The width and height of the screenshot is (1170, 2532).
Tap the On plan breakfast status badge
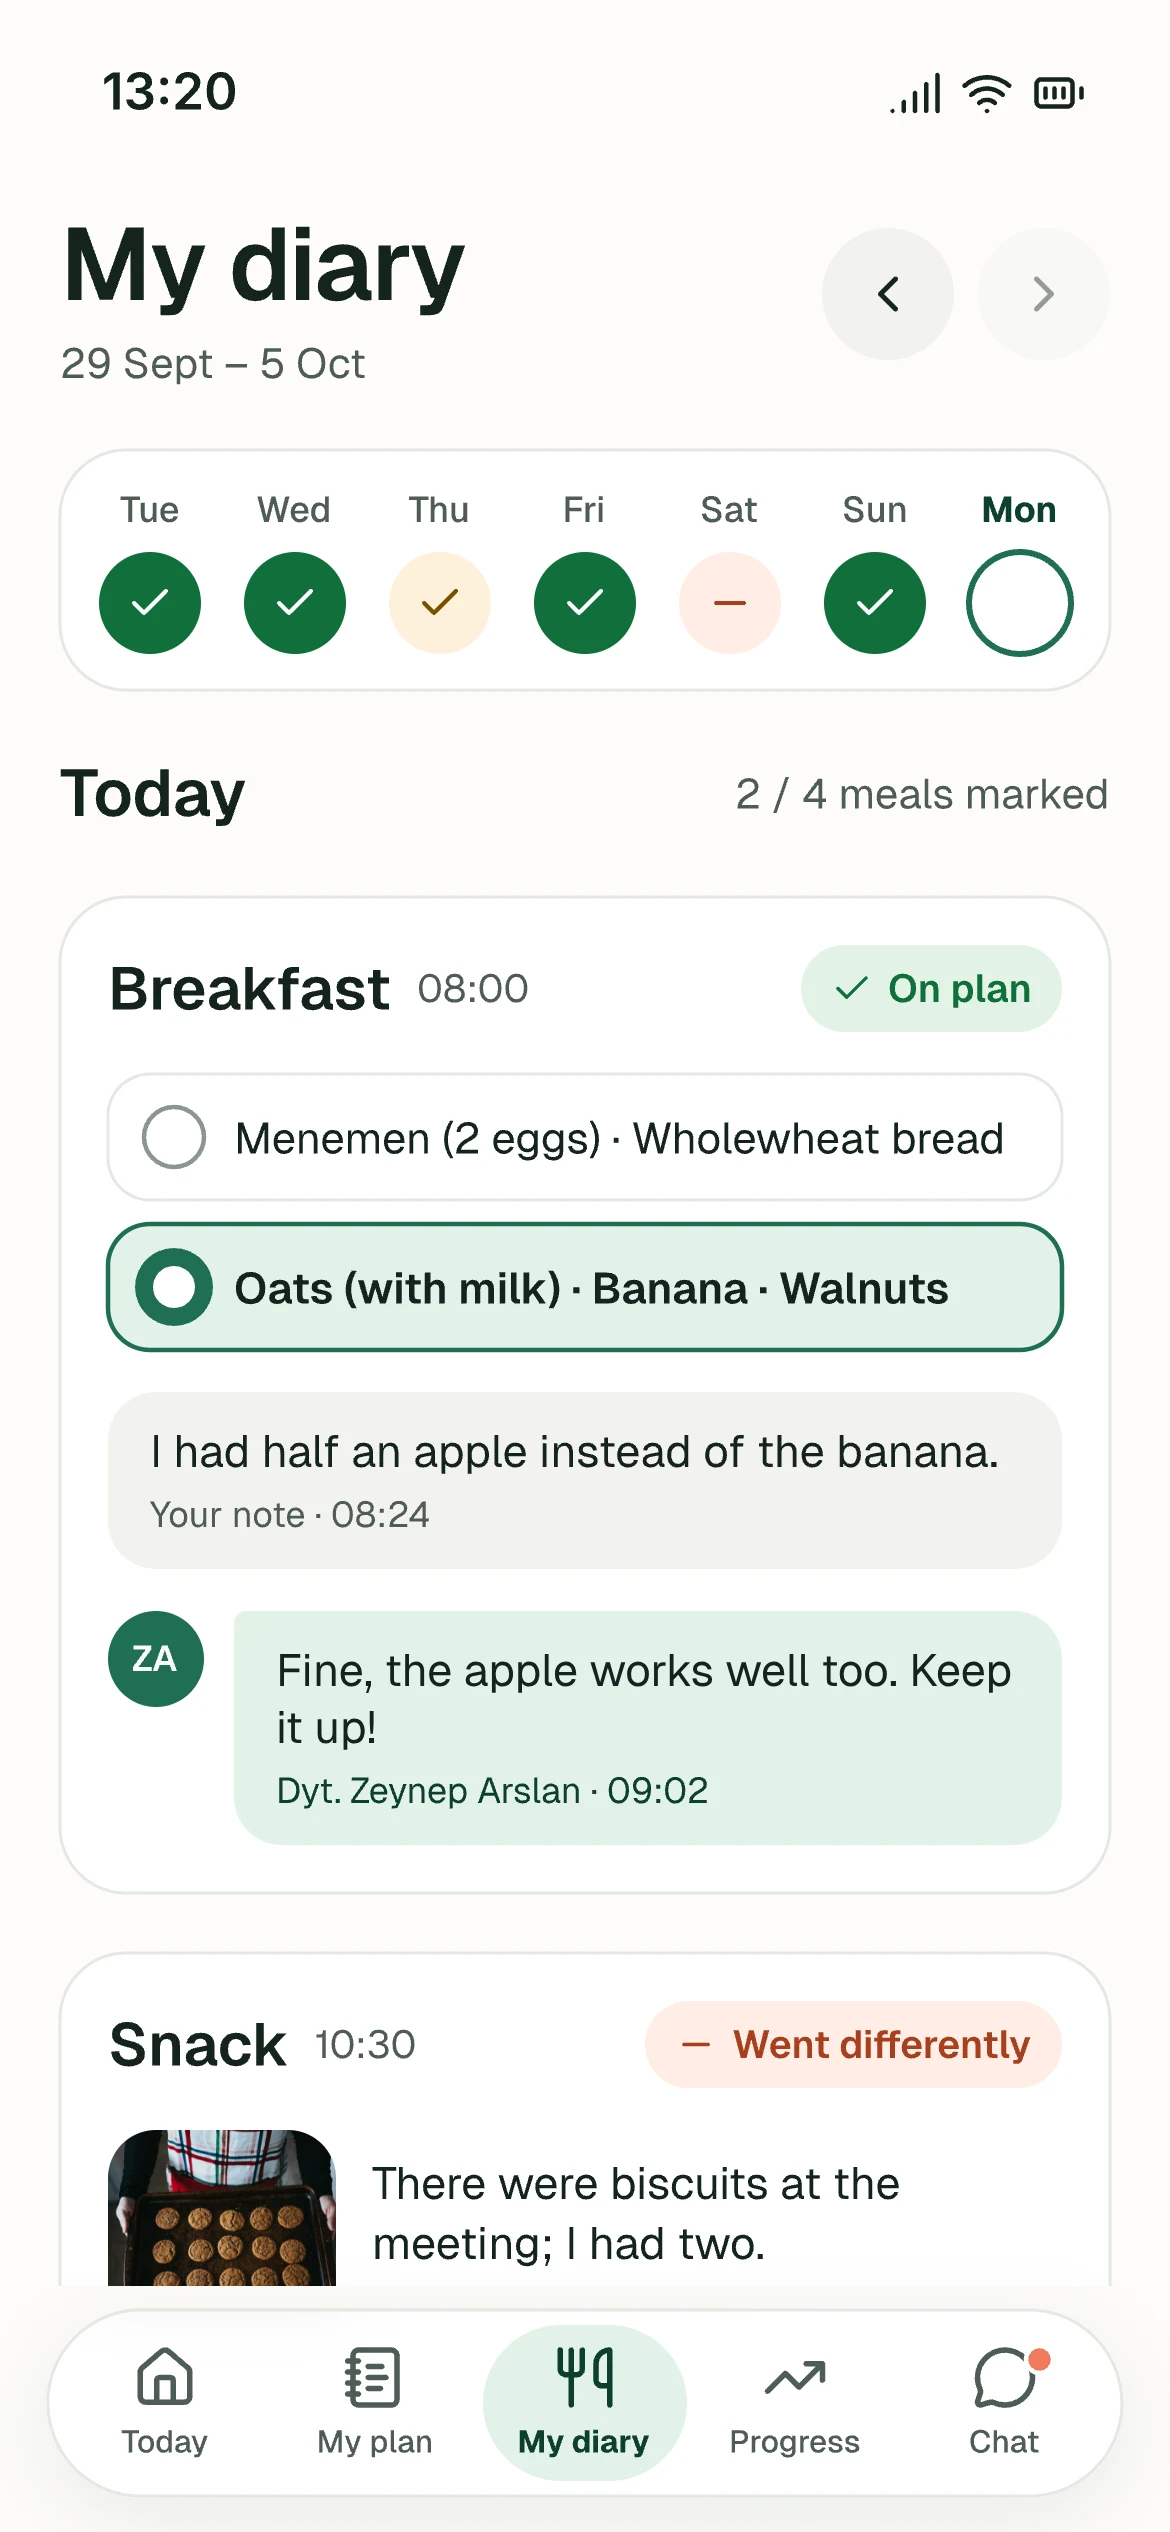931,988
